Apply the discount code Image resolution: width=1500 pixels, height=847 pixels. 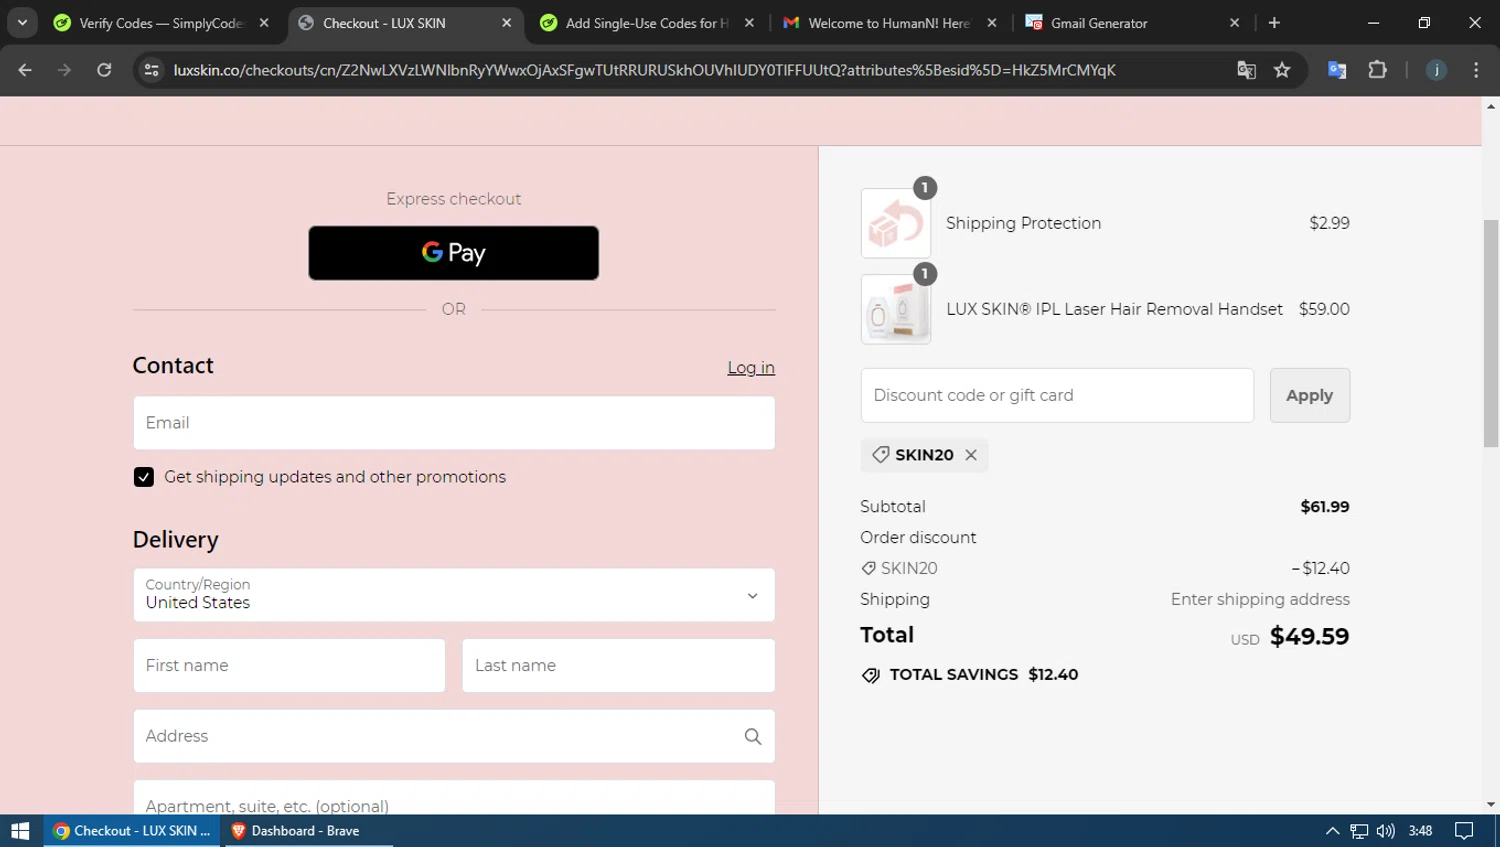click(1310, 395)
